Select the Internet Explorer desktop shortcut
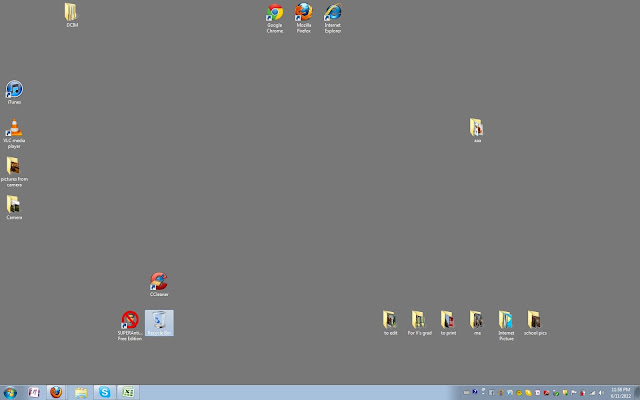 click(x=333, y=18)
